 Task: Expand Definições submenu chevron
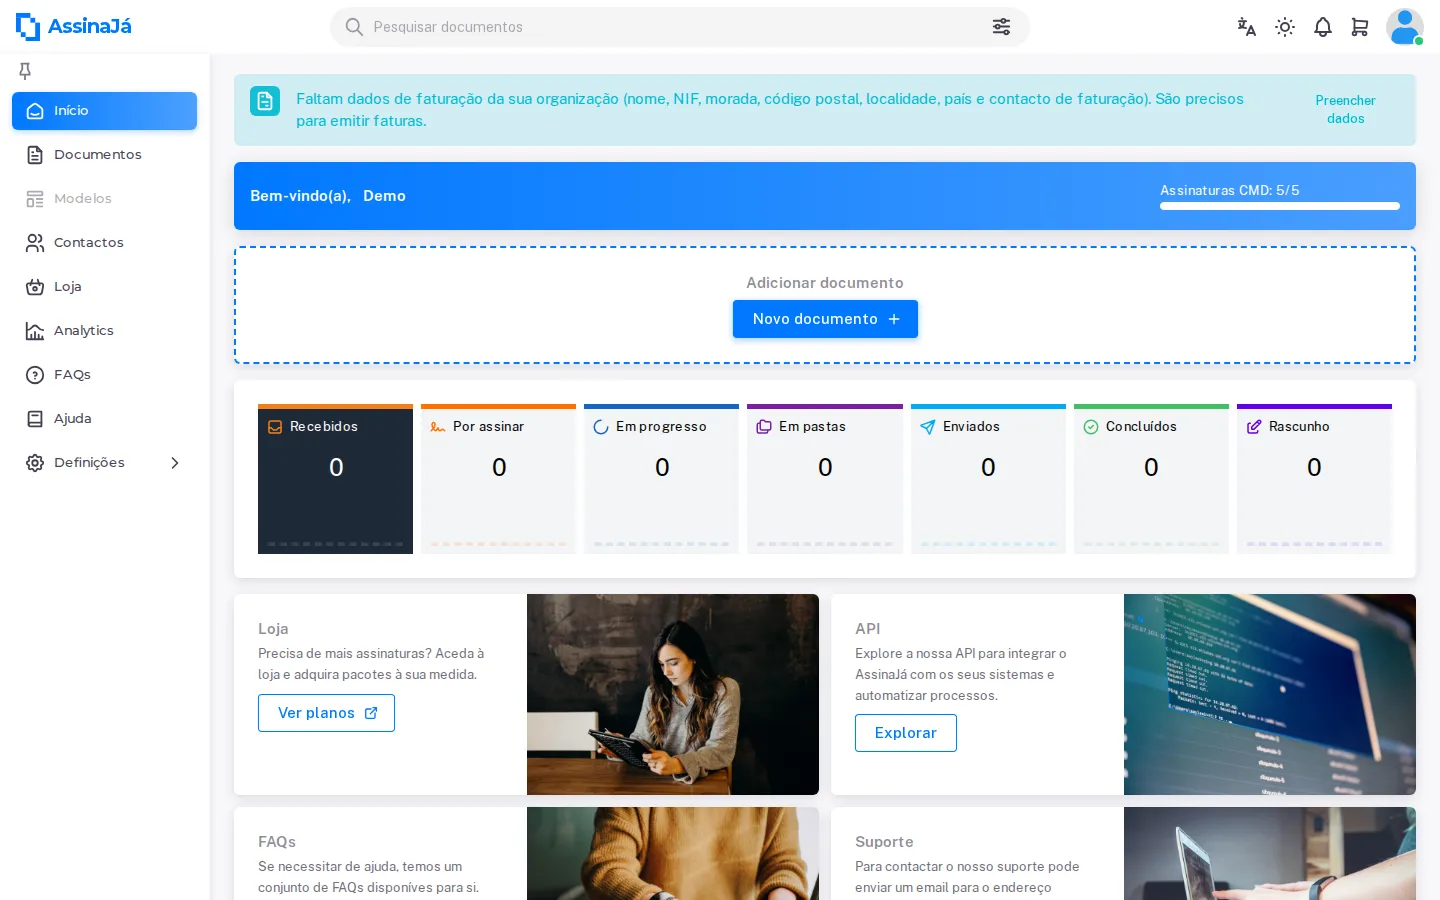175,463
